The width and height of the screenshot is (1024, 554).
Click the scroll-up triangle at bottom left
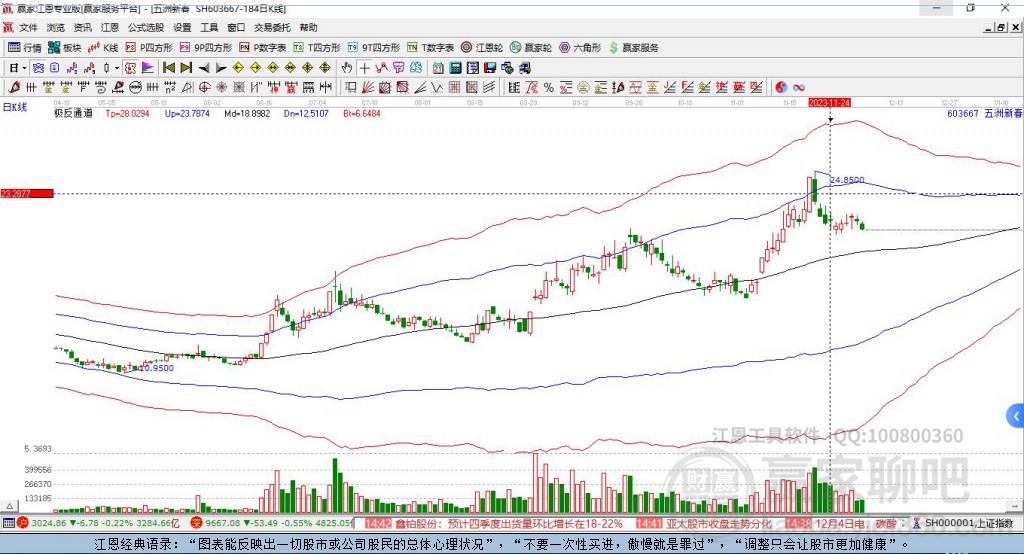point(9,506)
